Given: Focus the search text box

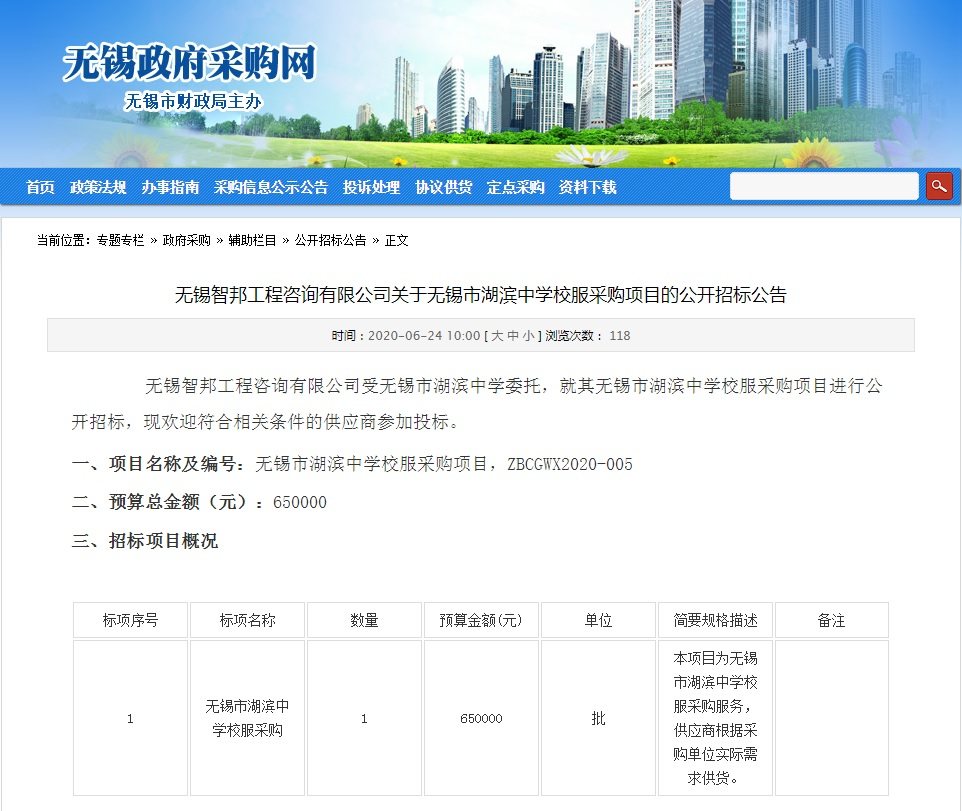Looking at the screenshot, I should pos(823,186).
